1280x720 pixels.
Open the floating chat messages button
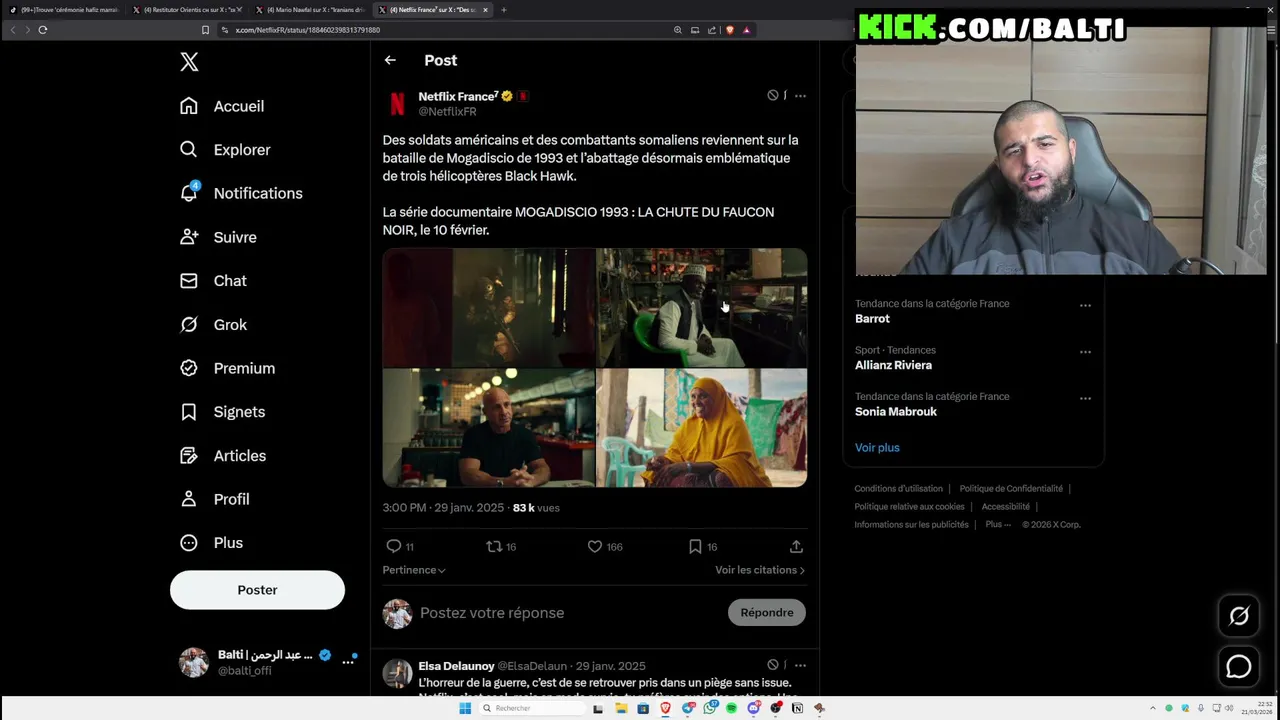click(1239, 666)
